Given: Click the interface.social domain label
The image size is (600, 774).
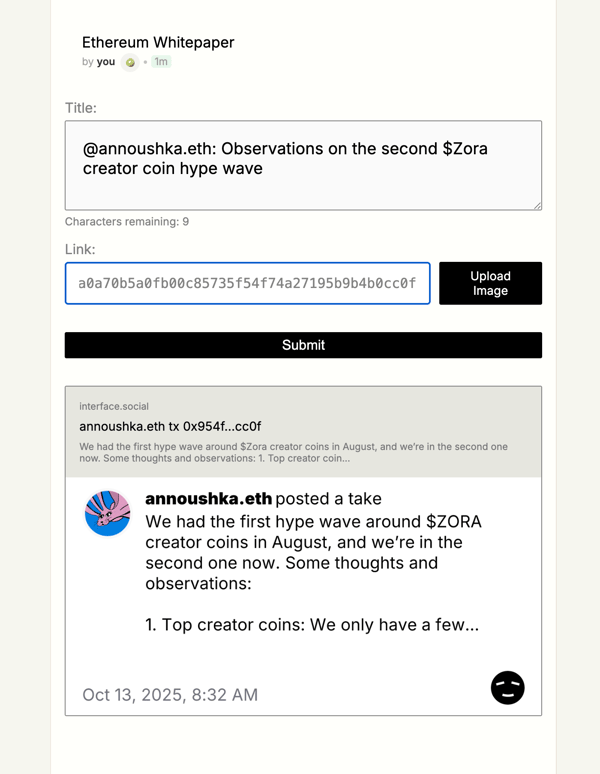Looking at the screenshot, I should tap(114, 406).
